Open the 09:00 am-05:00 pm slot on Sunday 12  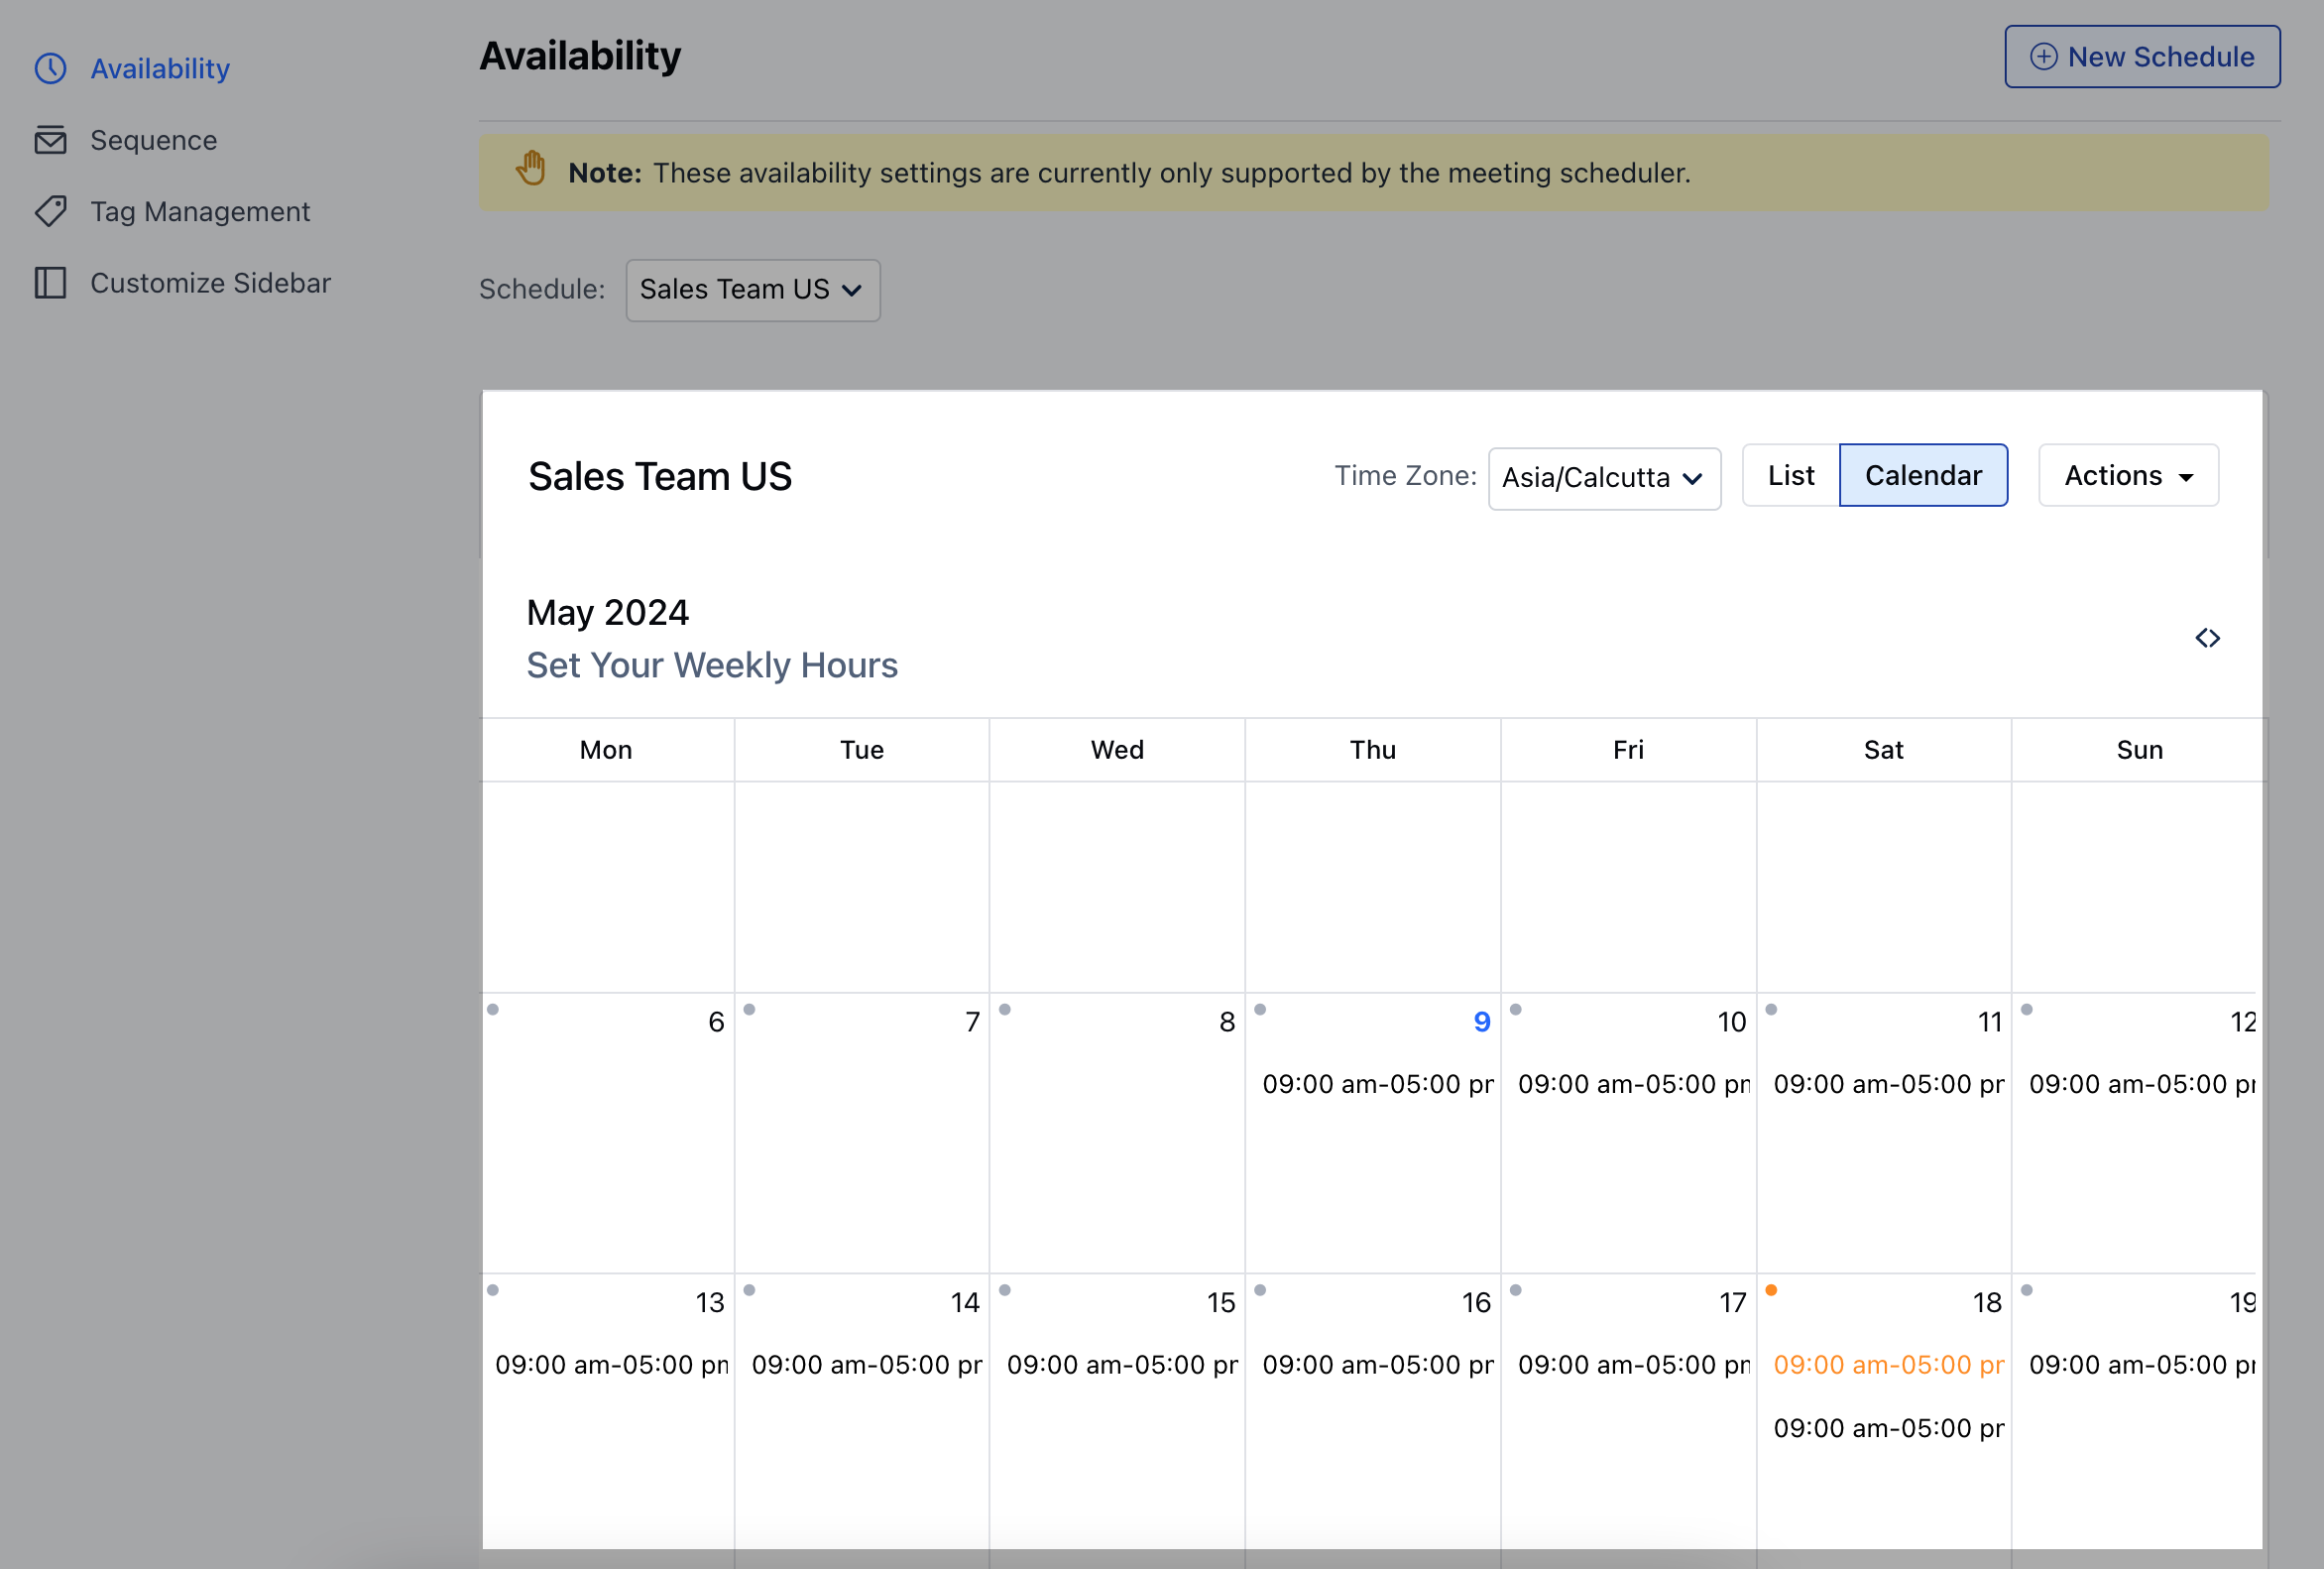[2142, 1085]
